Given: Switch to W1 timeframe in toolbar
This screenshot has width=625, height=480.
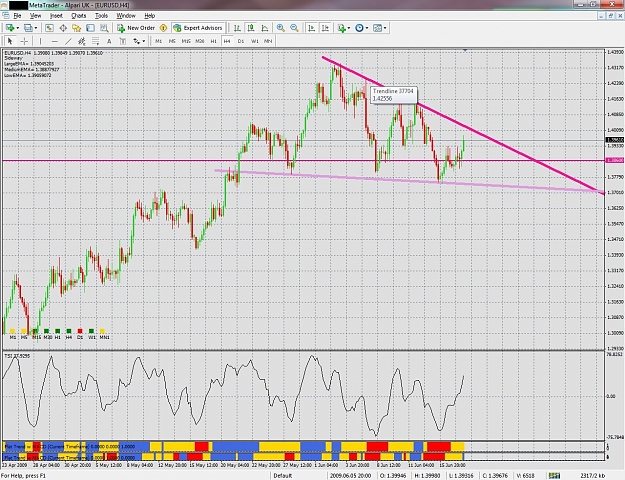Looking at the screenshot, I should (x=254, y=41).
